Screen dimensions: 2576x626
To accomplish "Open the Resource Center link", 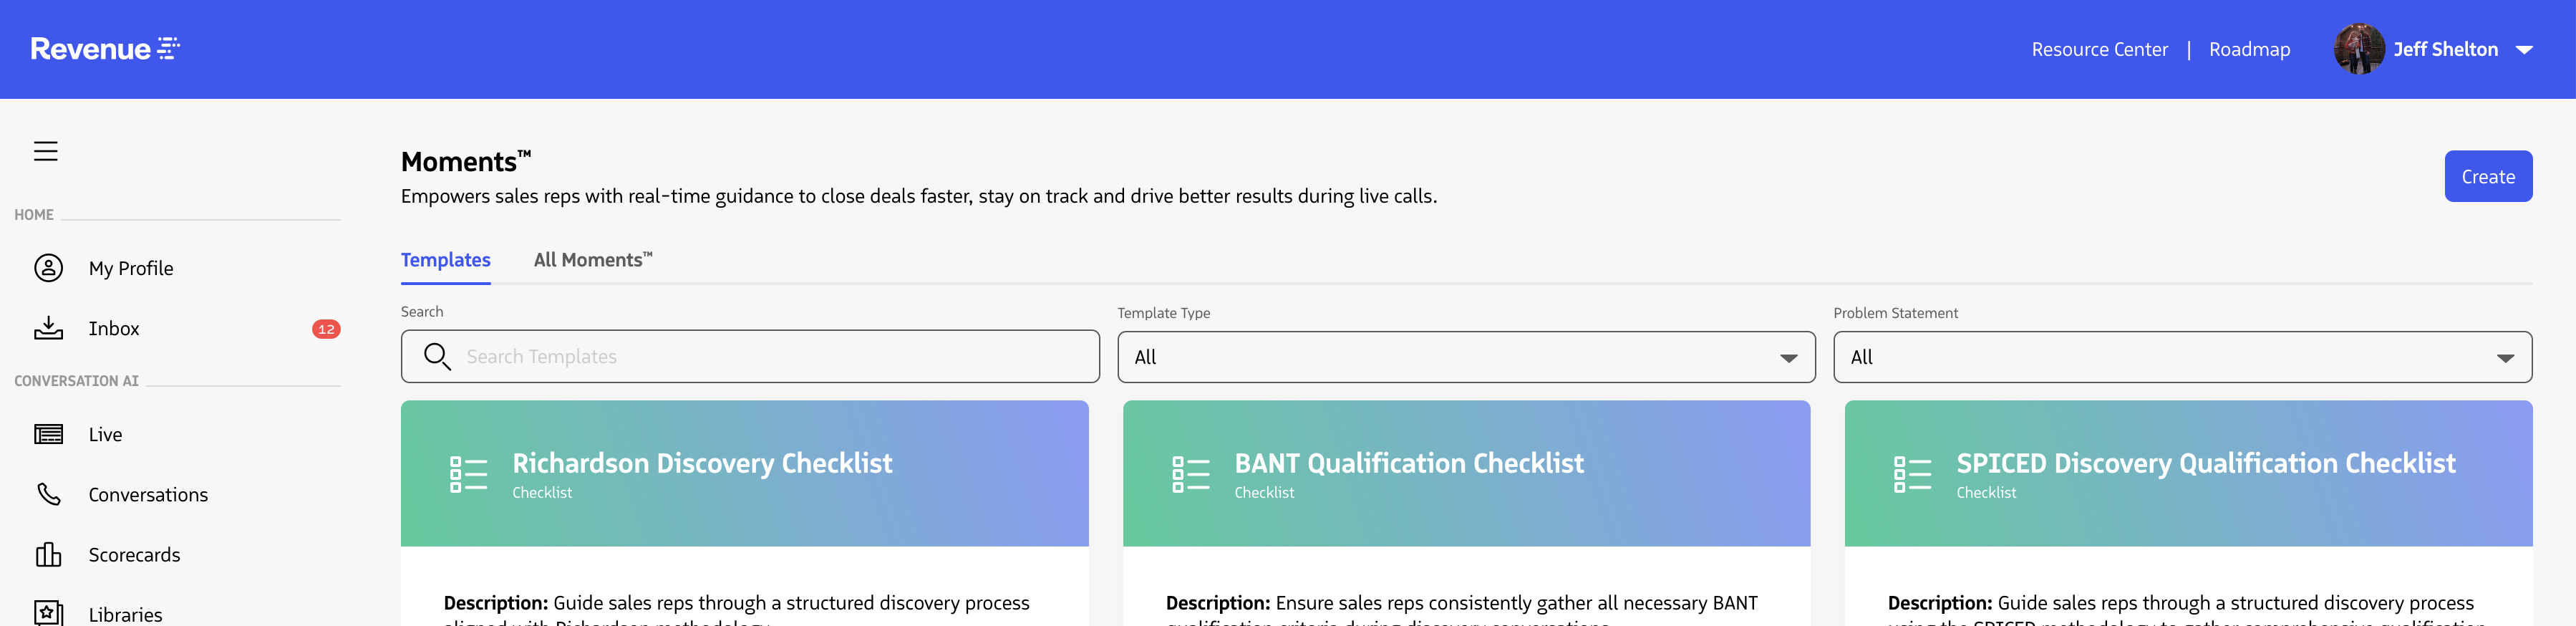I will click(x=2099, y=49).
